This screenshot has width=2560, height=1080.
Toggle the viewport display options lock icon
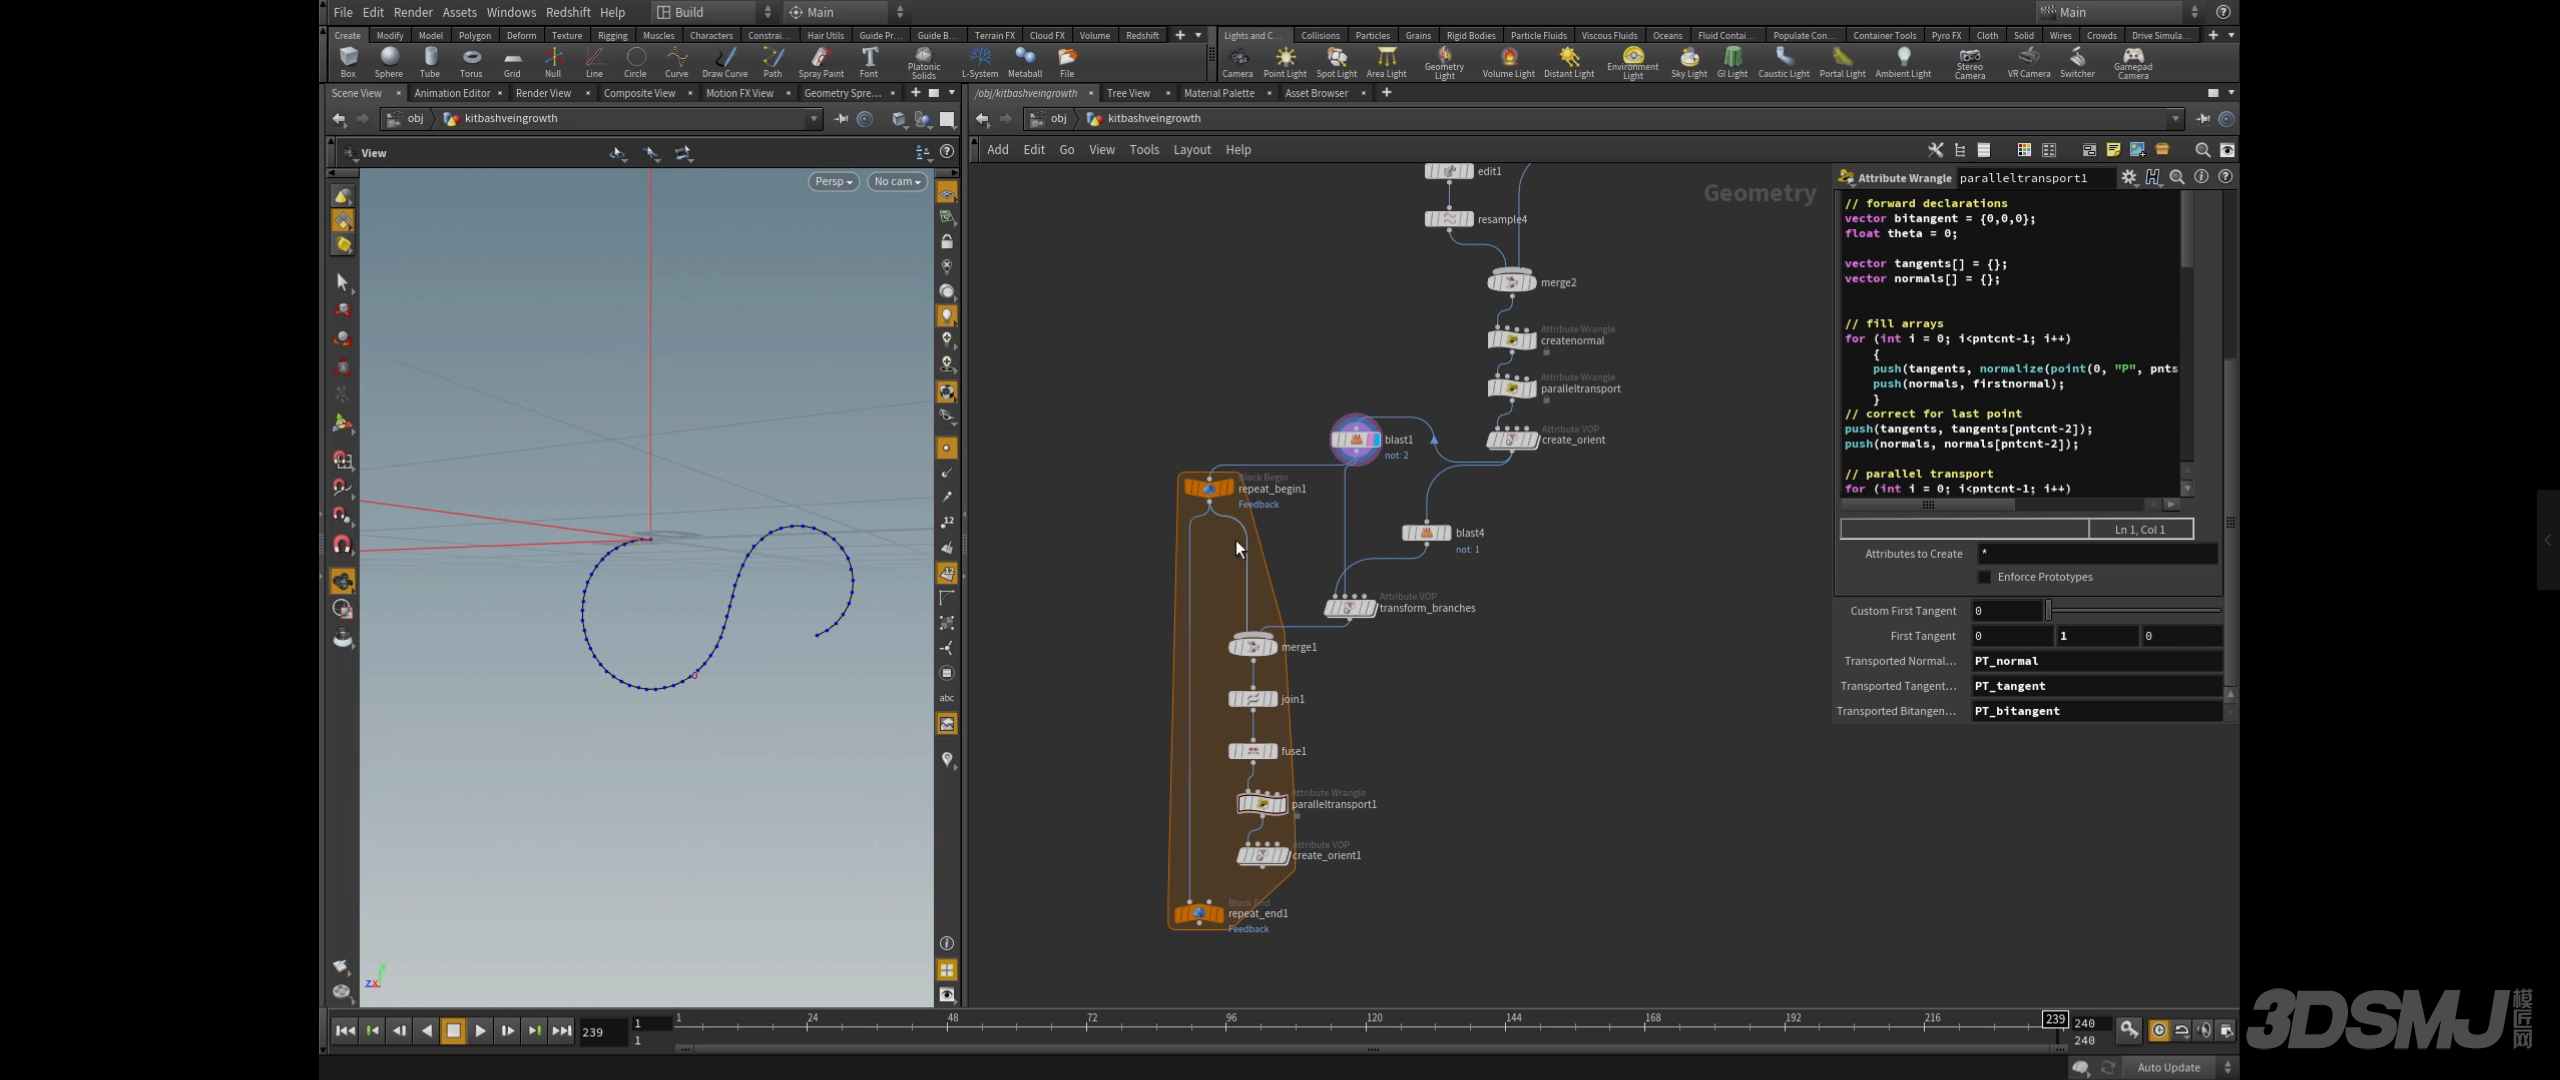point(946,242)
